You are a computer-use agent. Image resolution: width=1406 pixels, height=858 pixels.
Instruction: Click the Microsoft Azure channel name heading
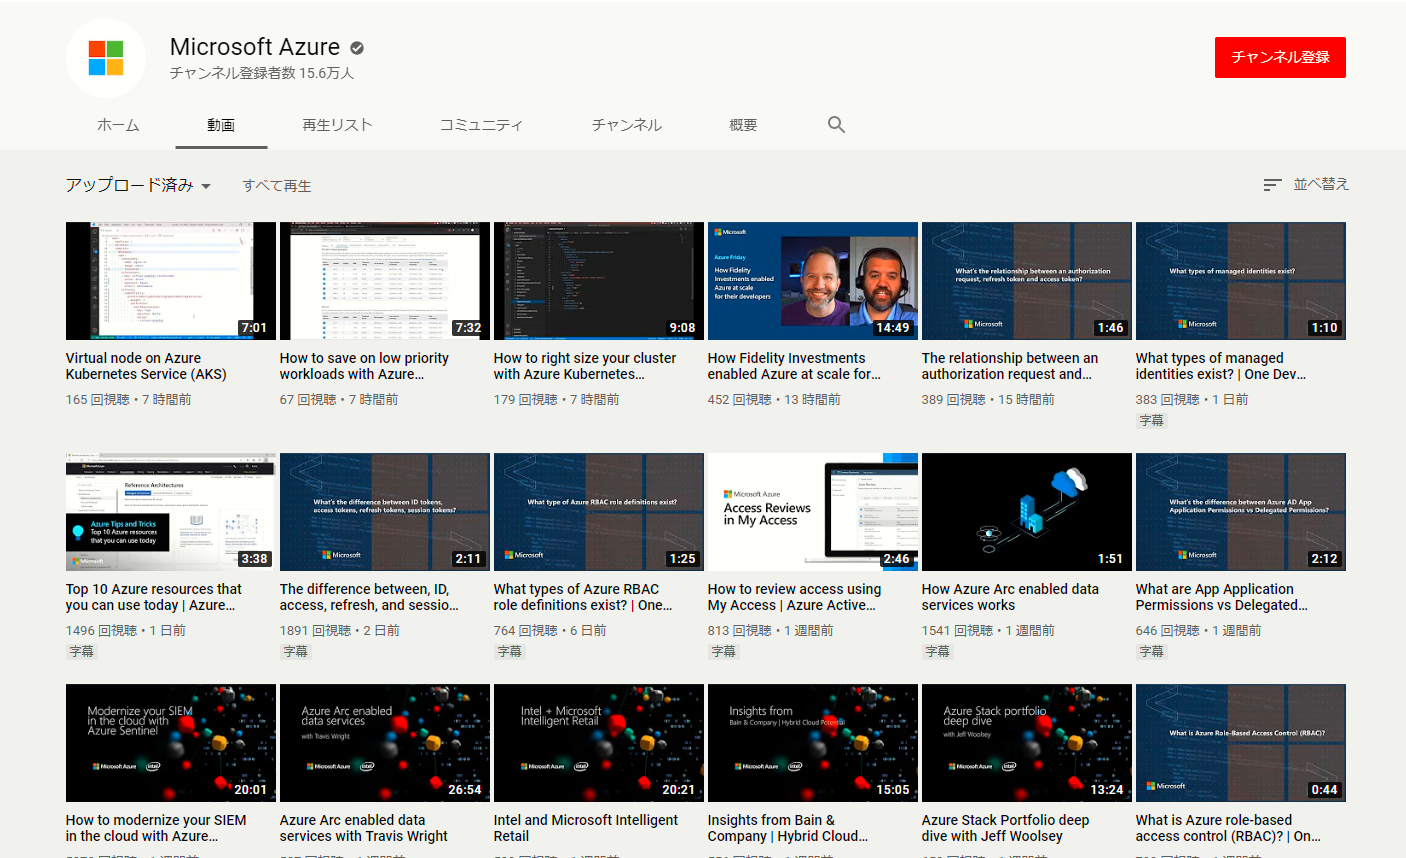(x=255, y=47)
